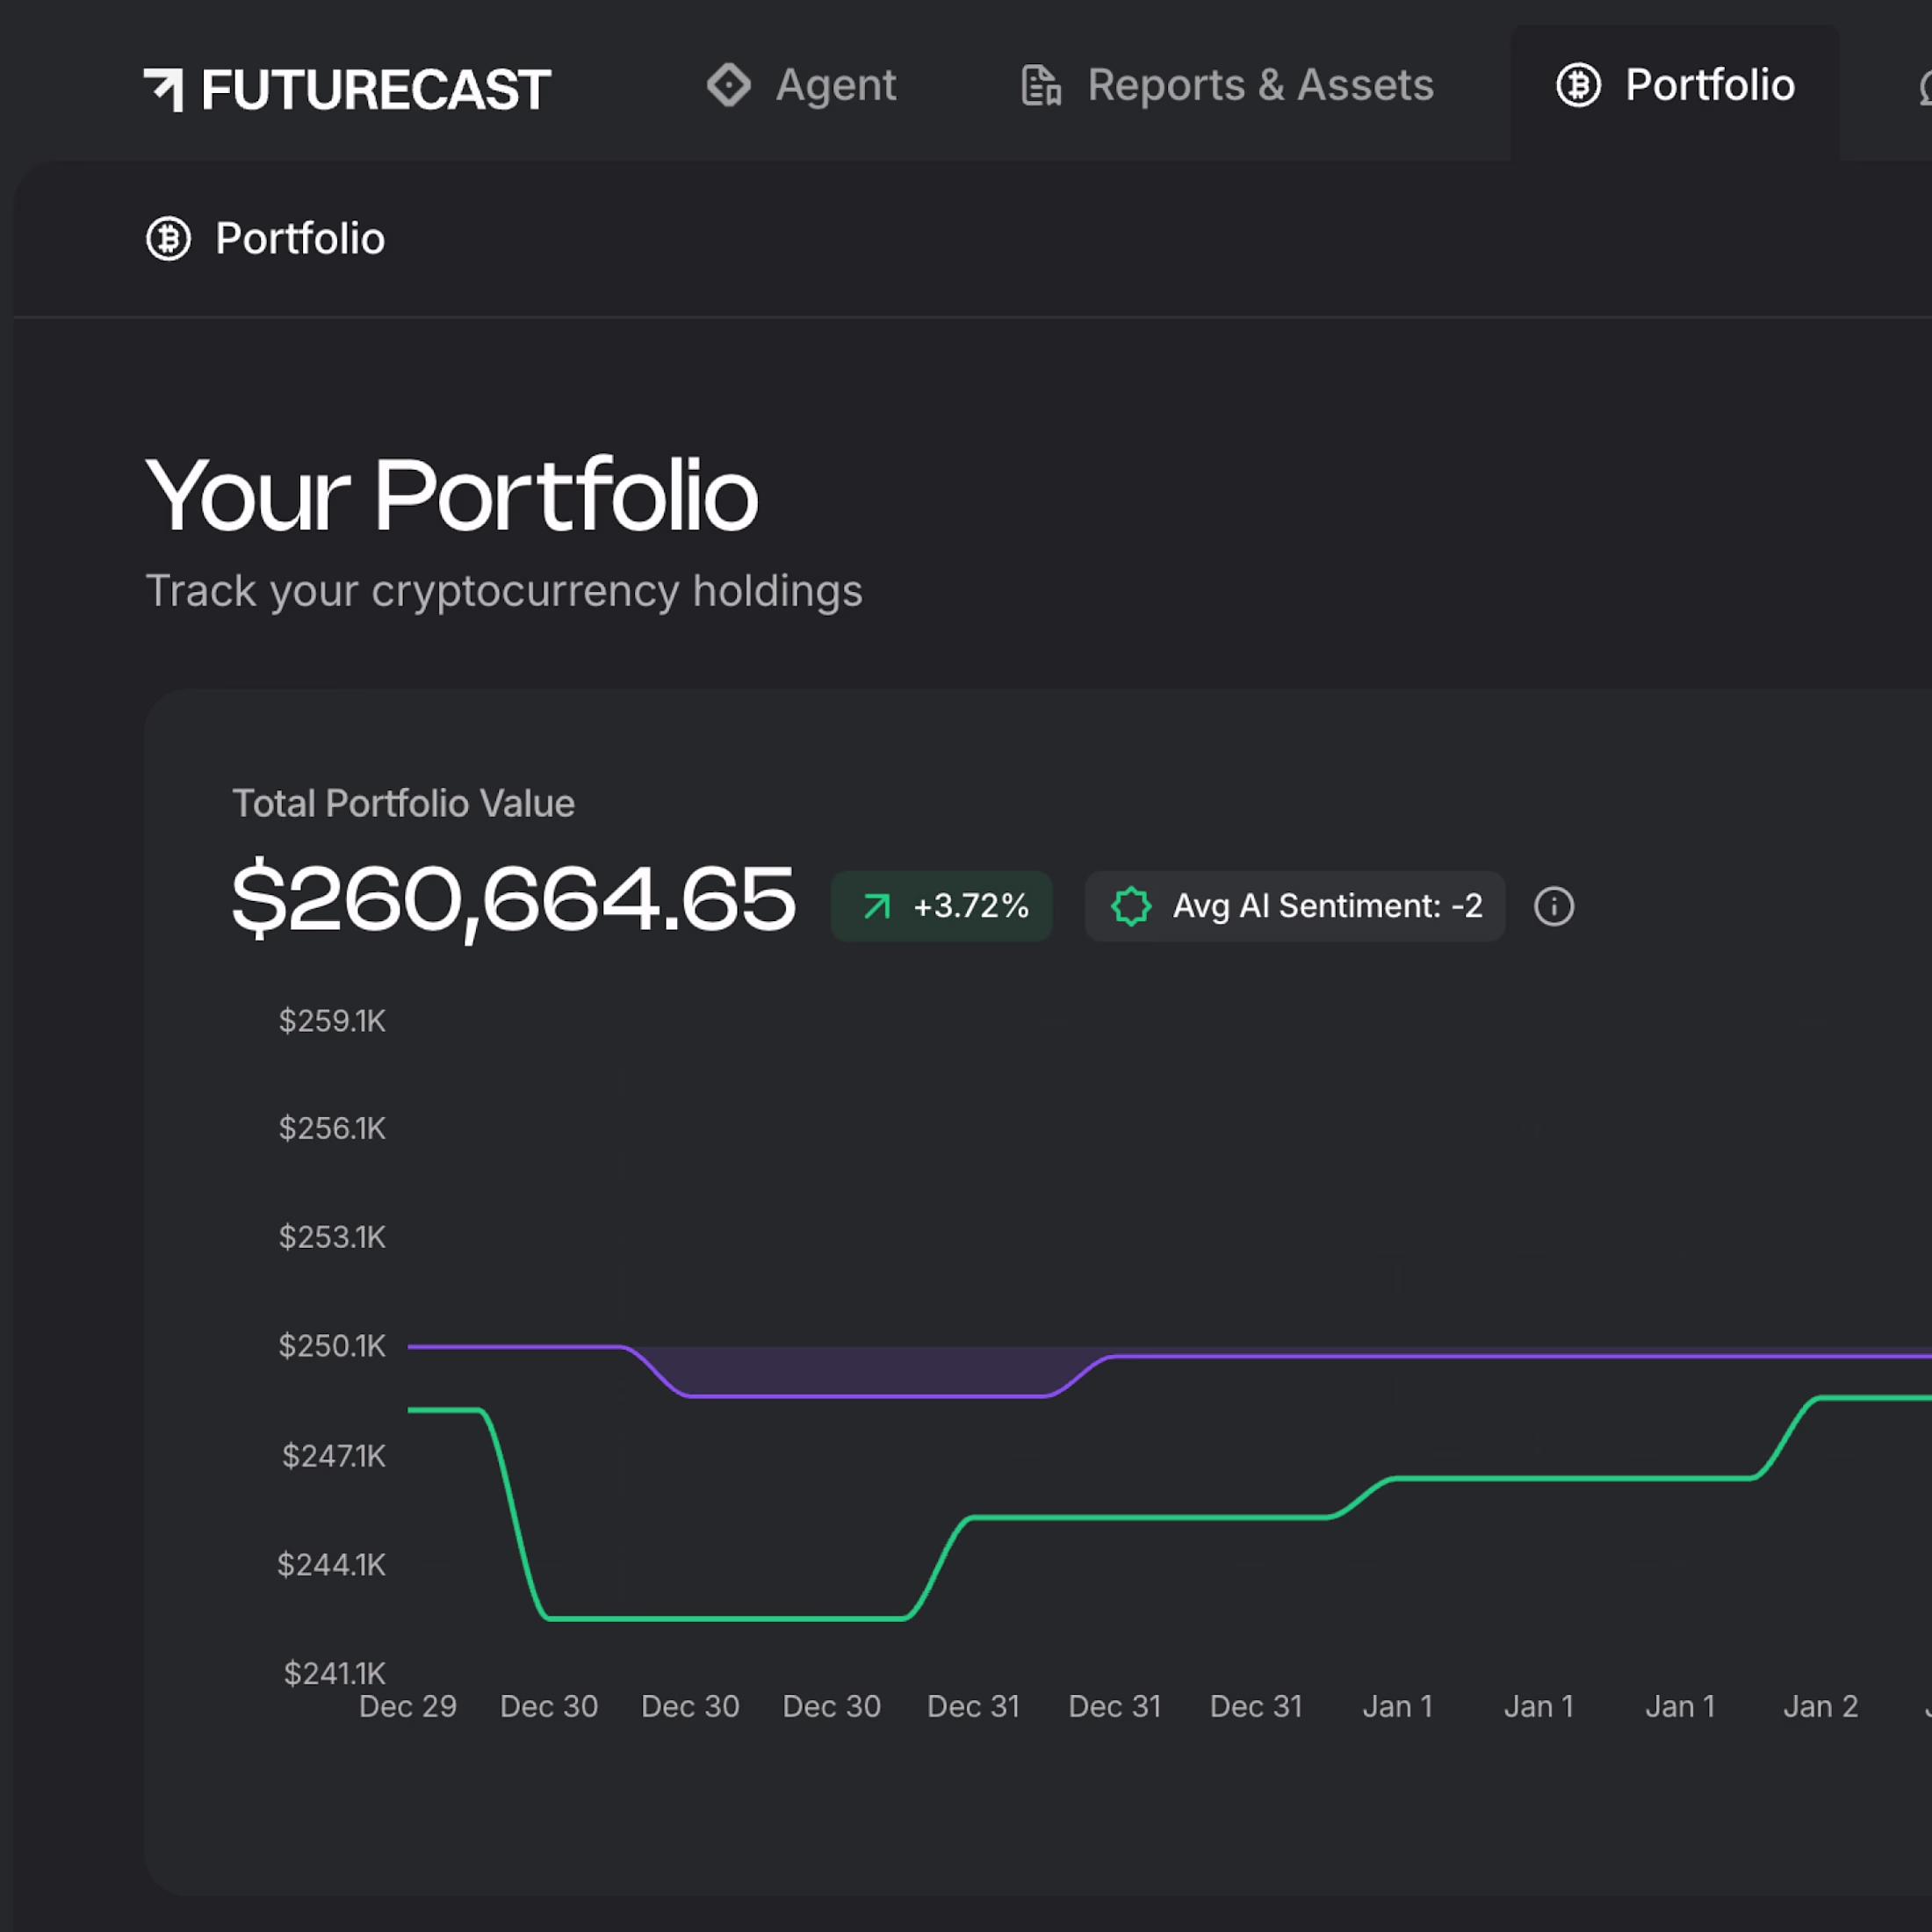Click the FUTURECAST wordmark
Screen dimensions: 1932x1932
pos(376,90)
